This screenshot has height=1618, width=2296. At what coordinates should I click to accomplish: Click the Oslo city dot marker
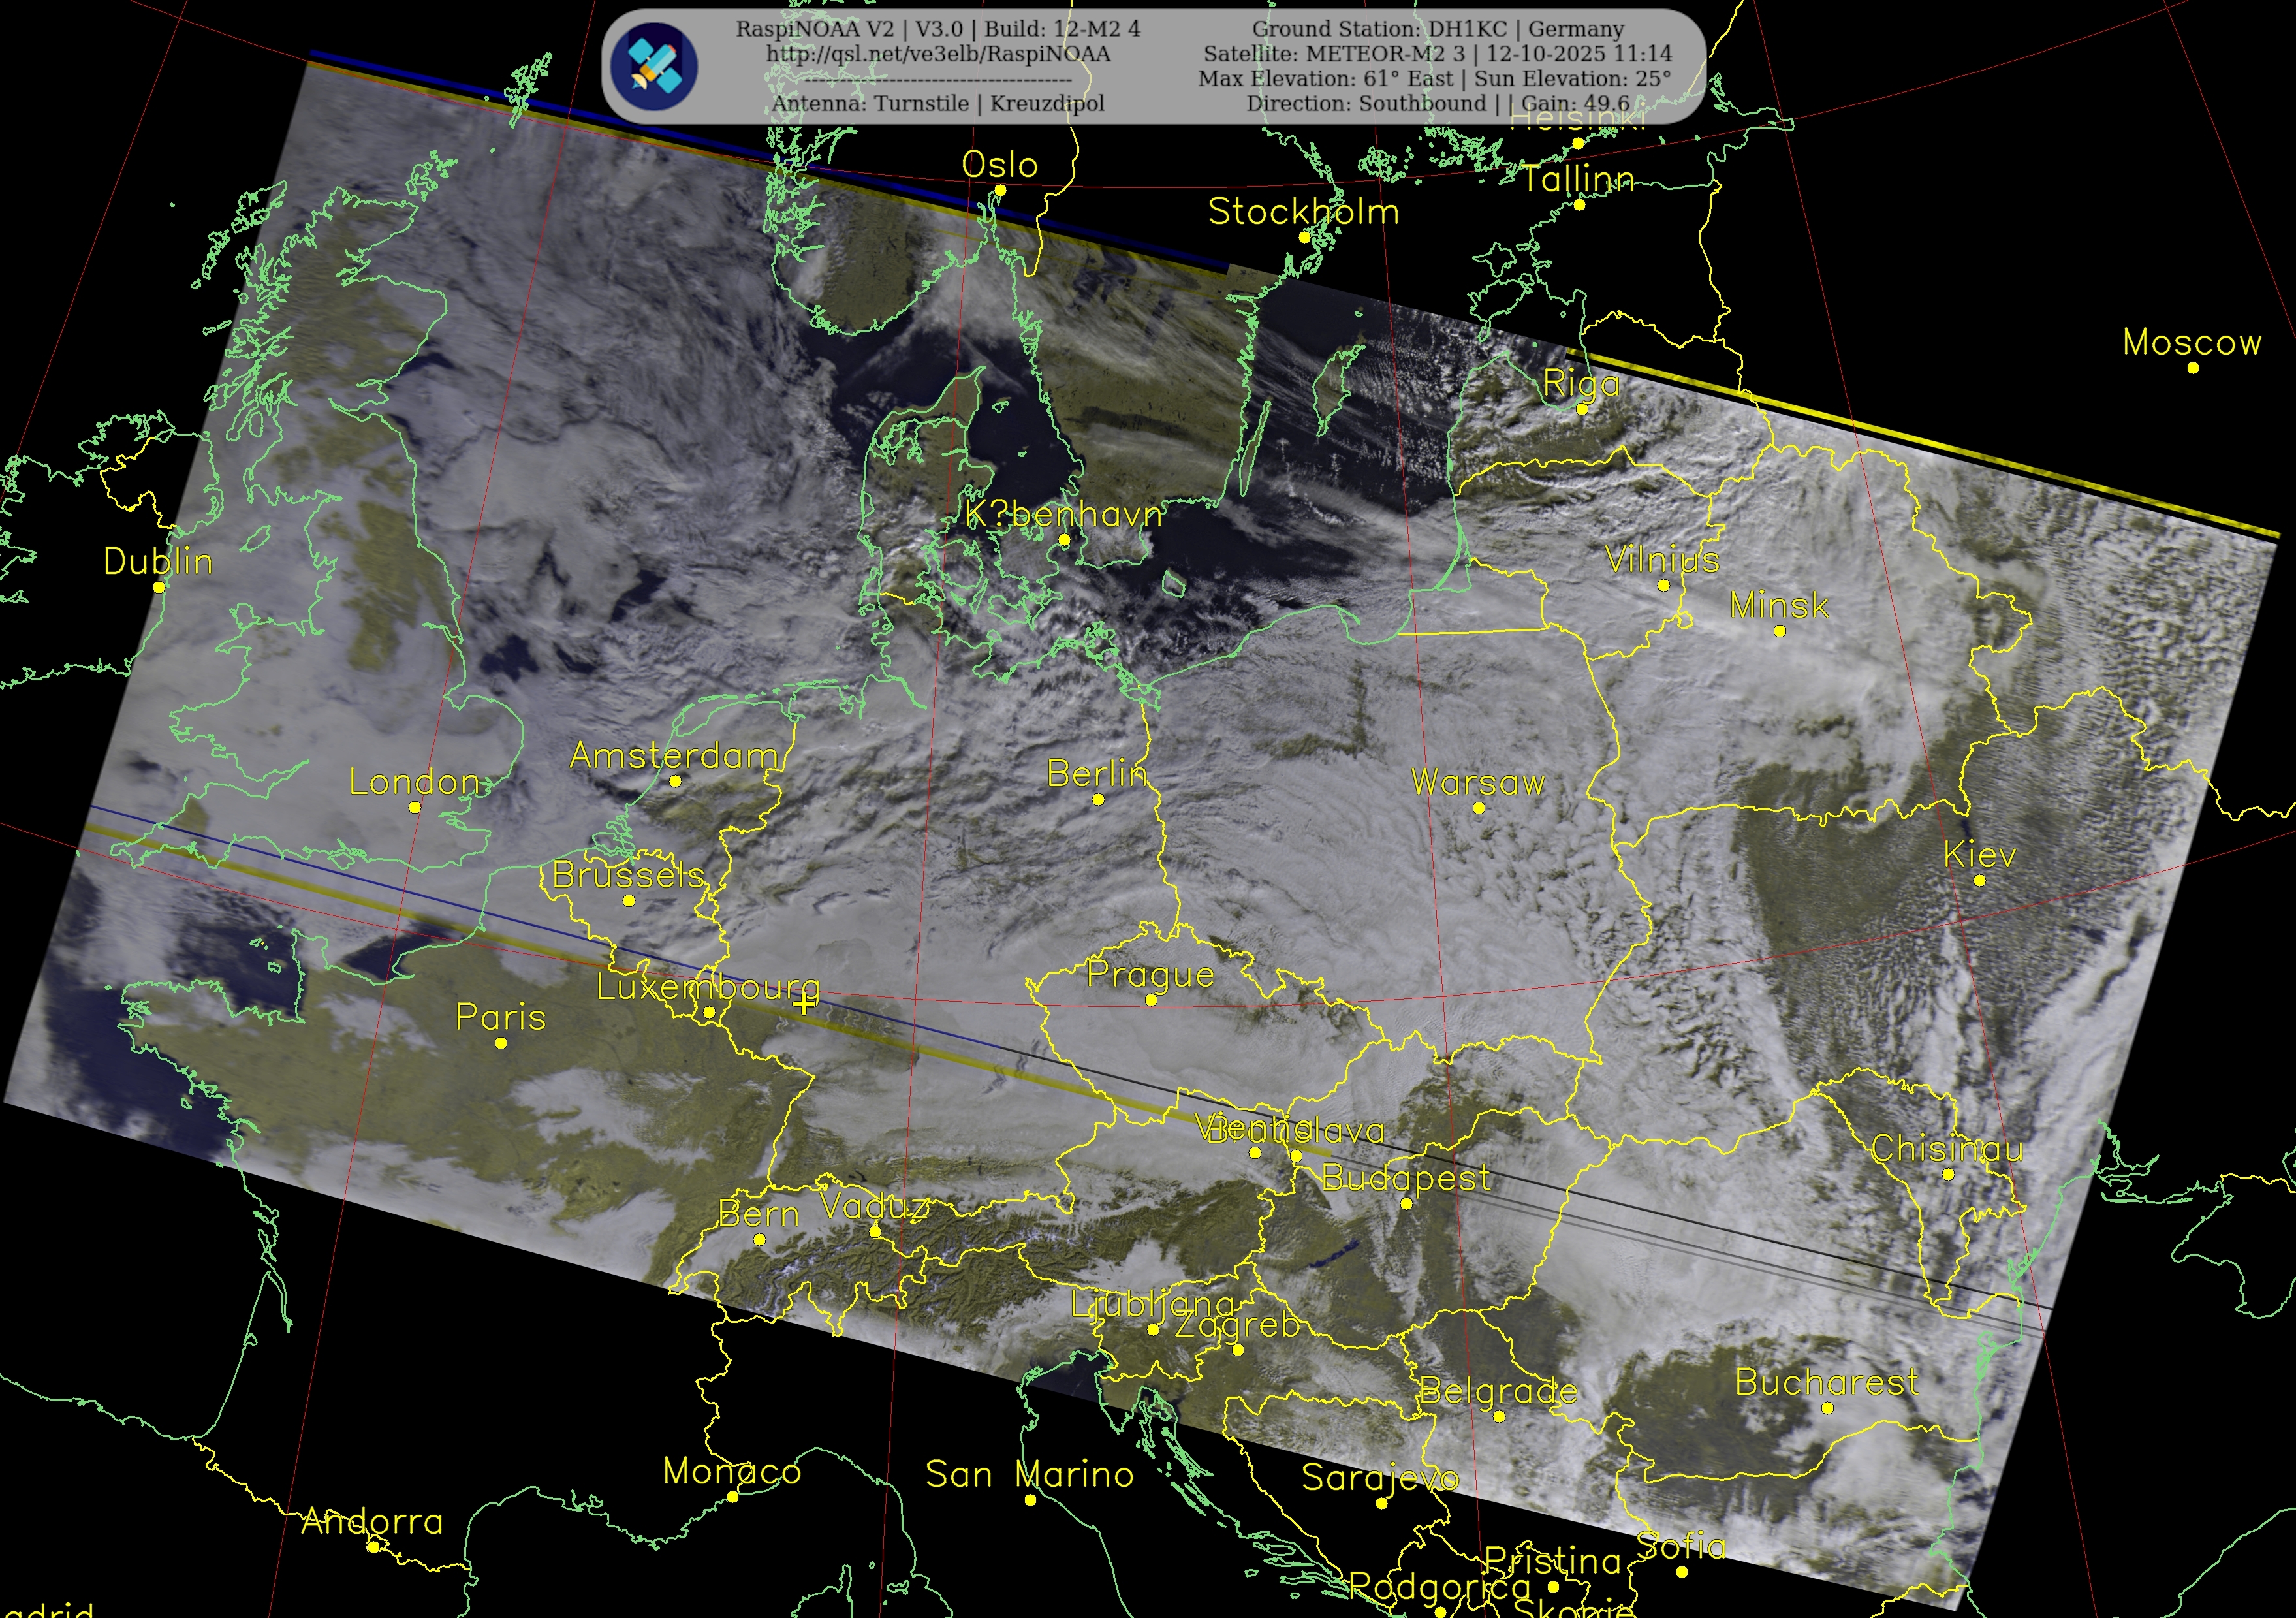coord(1000,190)
